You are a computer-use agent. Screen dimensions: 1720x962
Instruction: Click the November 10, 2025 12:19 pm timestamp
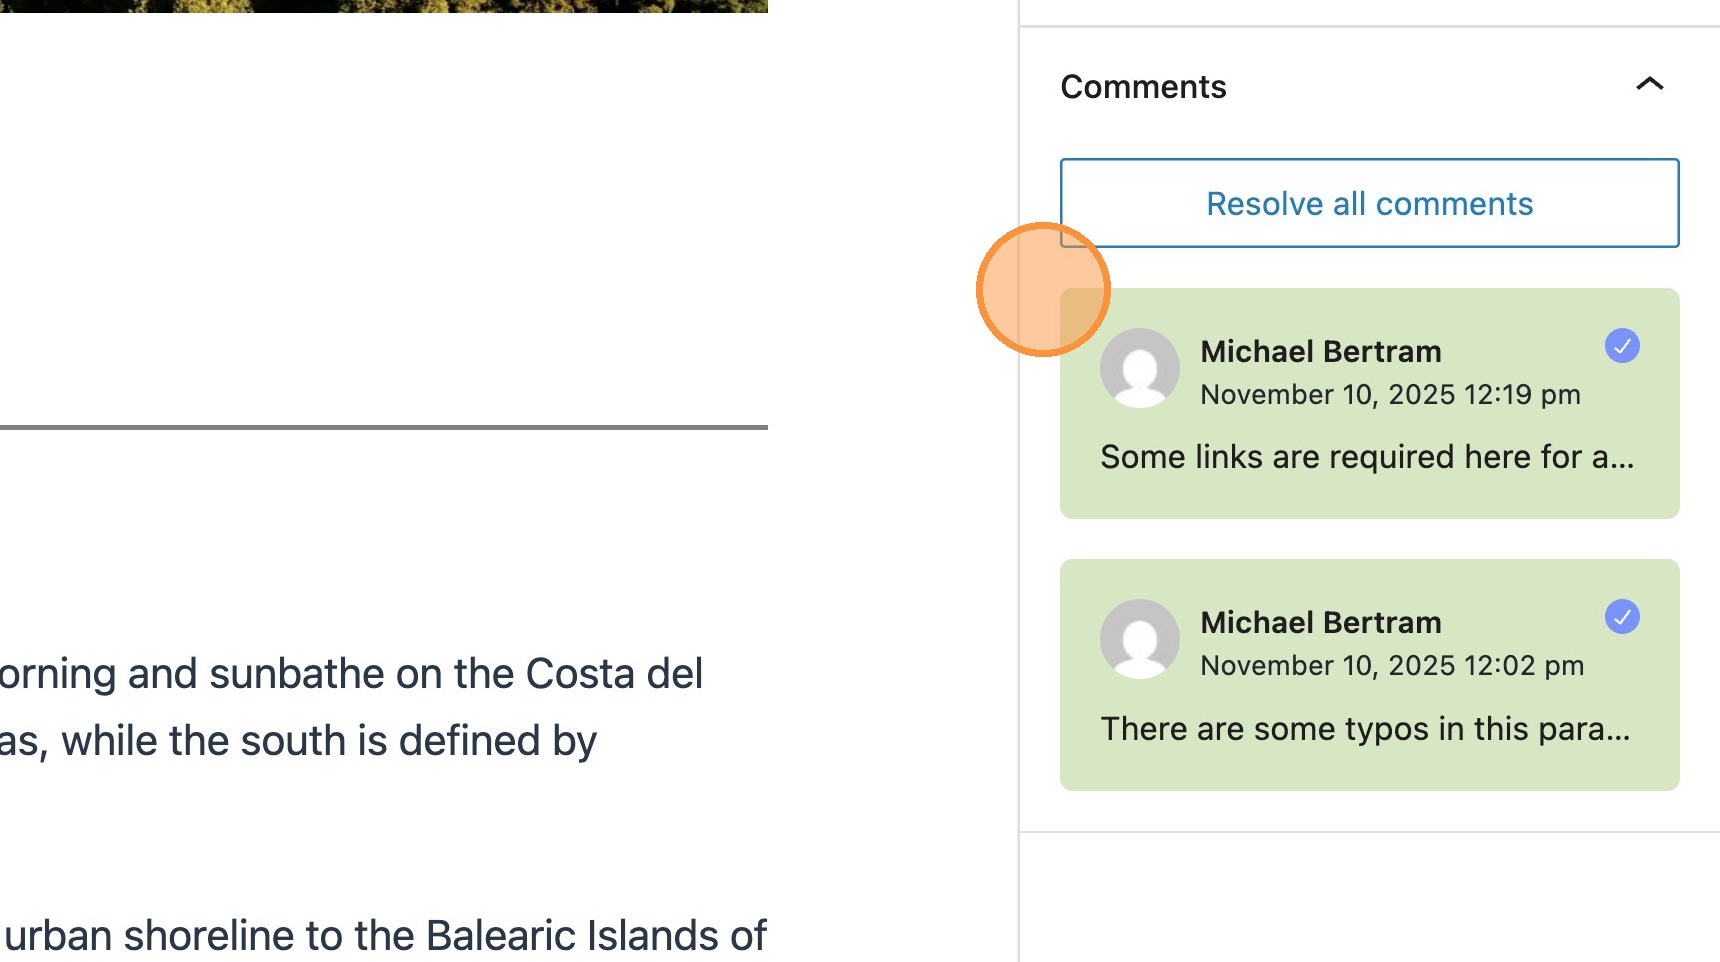click(1390, 395)
